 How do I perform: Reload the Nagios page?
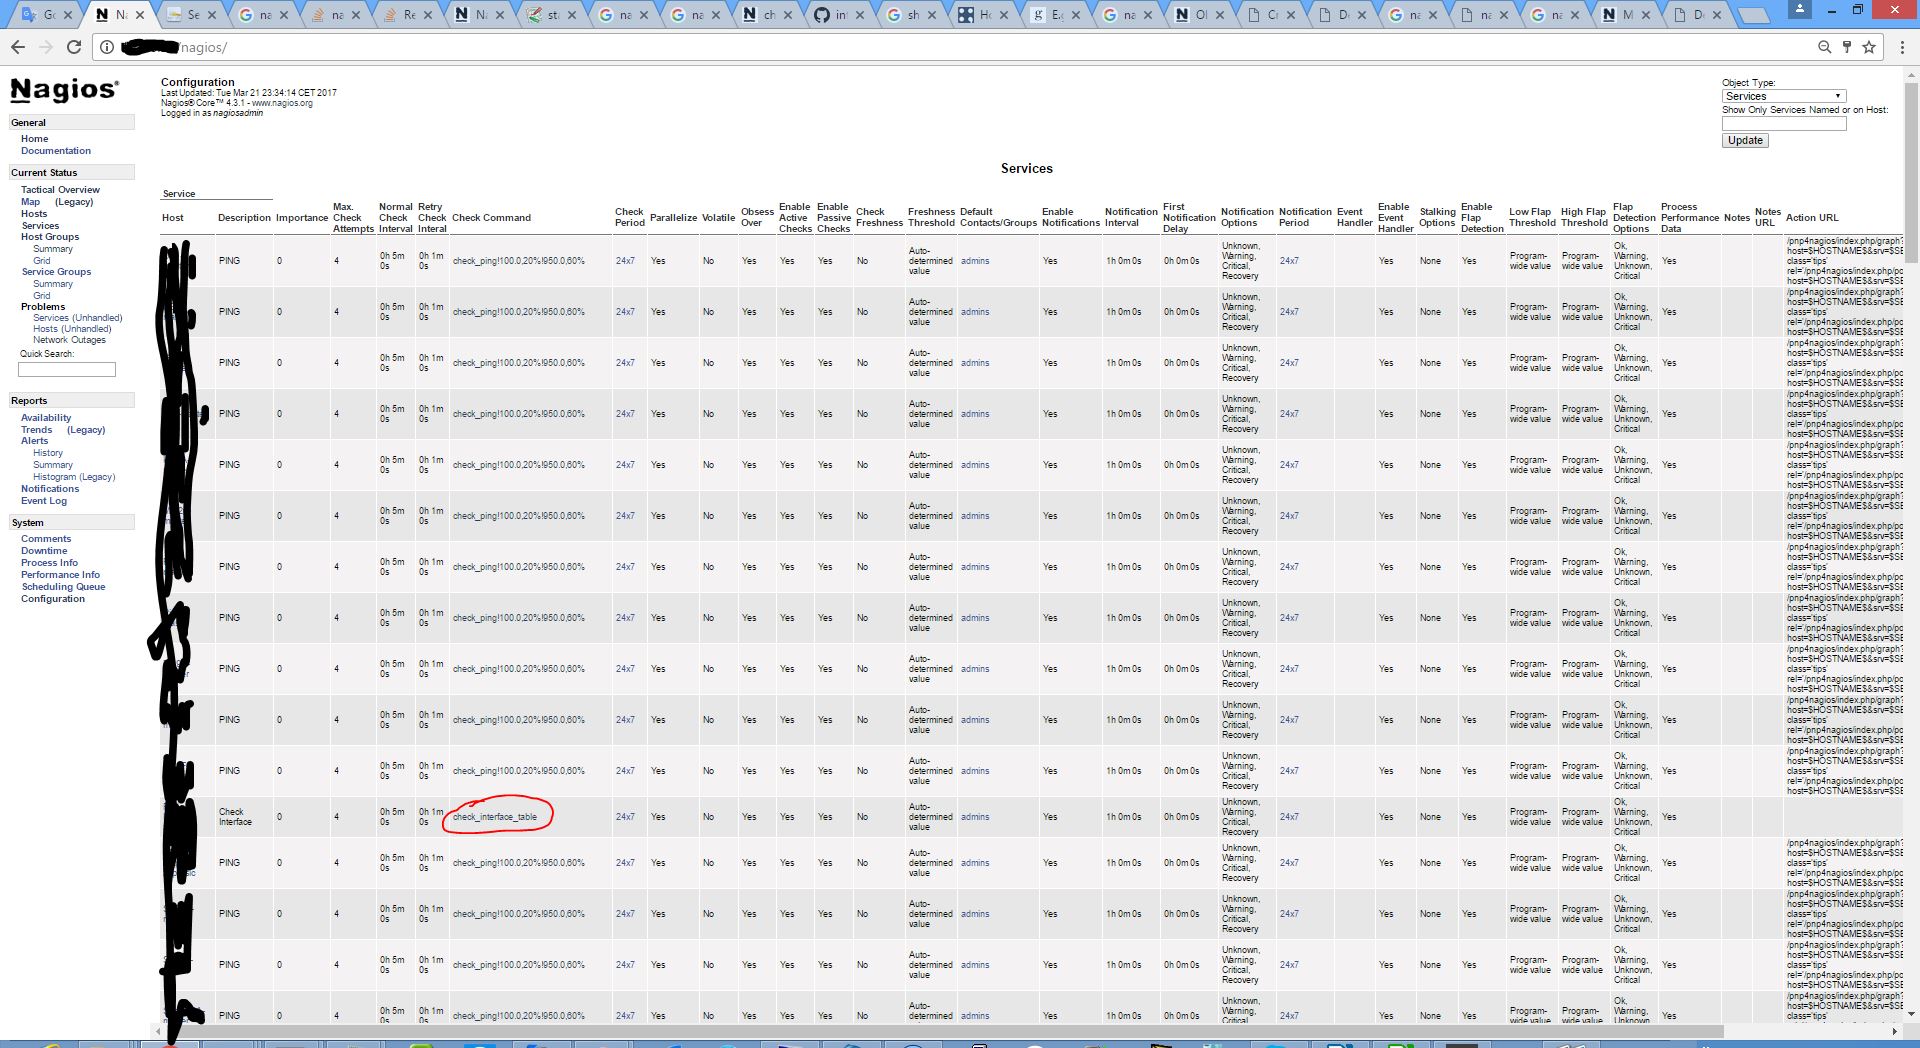click(x=74, y=47)
